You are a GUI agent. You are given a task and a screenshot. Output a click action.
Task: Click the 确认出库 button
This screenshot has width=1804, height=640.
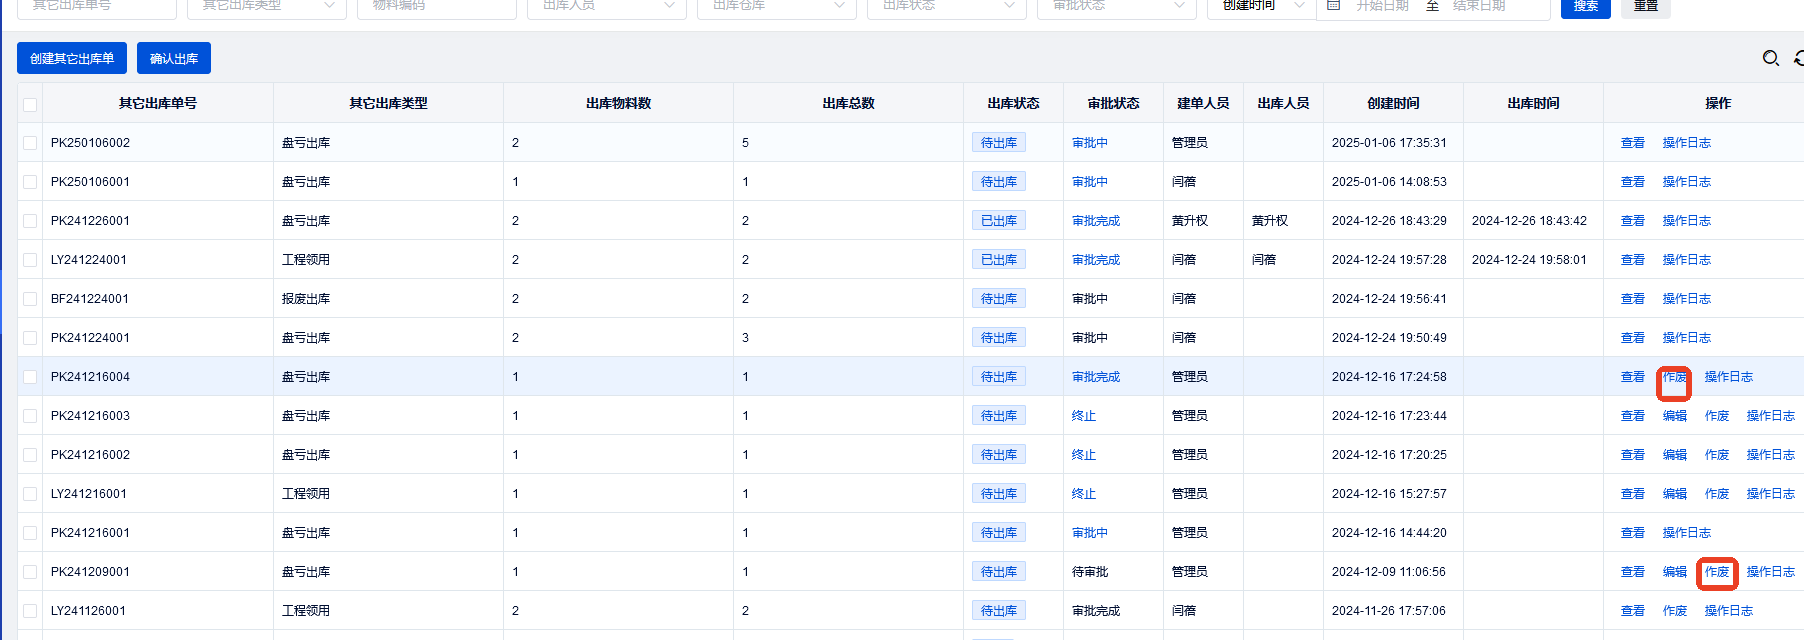click(x=174, y=58)
